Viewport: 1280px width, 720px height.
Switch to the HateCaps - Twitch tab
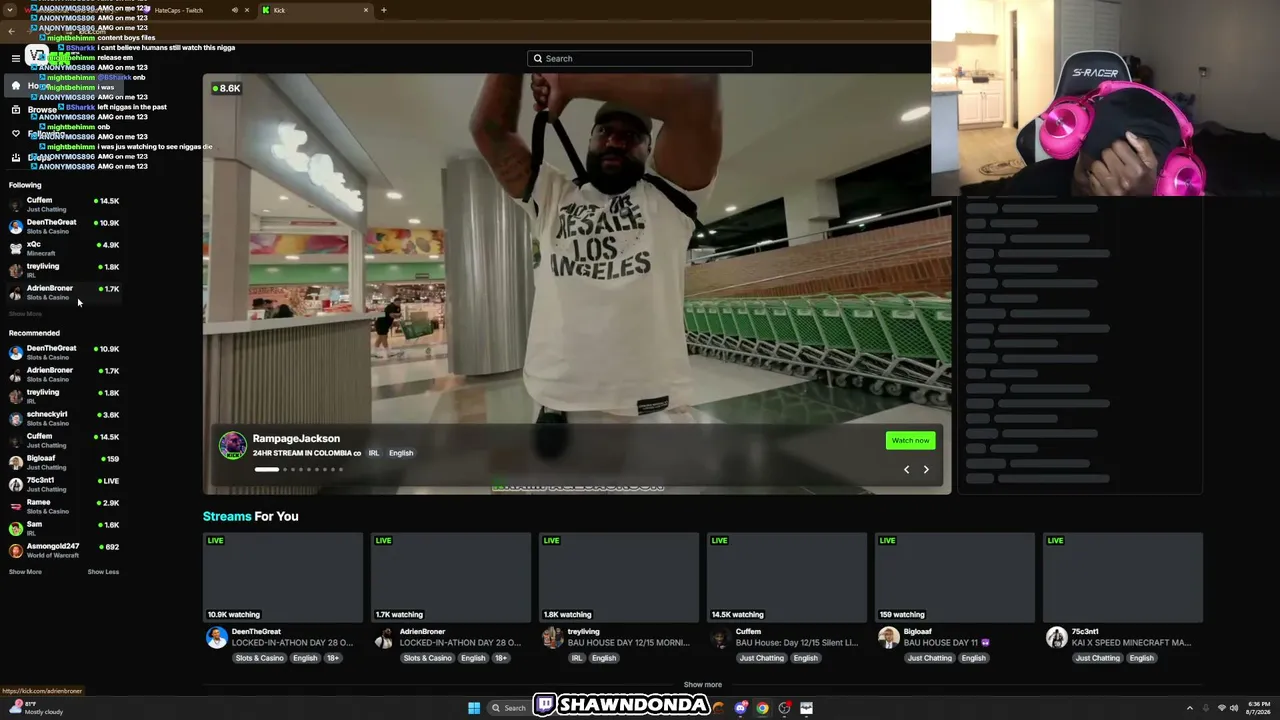point(195,10)
